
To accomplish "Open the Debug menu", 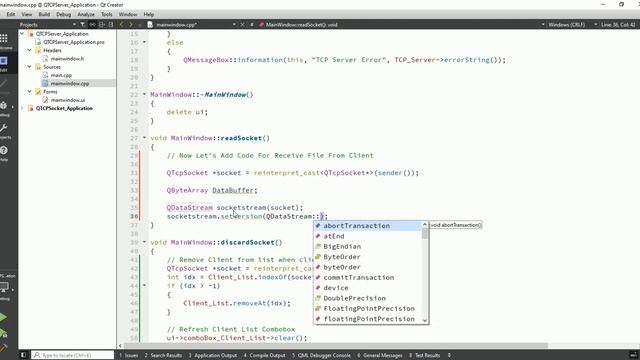I will [63, 14].
